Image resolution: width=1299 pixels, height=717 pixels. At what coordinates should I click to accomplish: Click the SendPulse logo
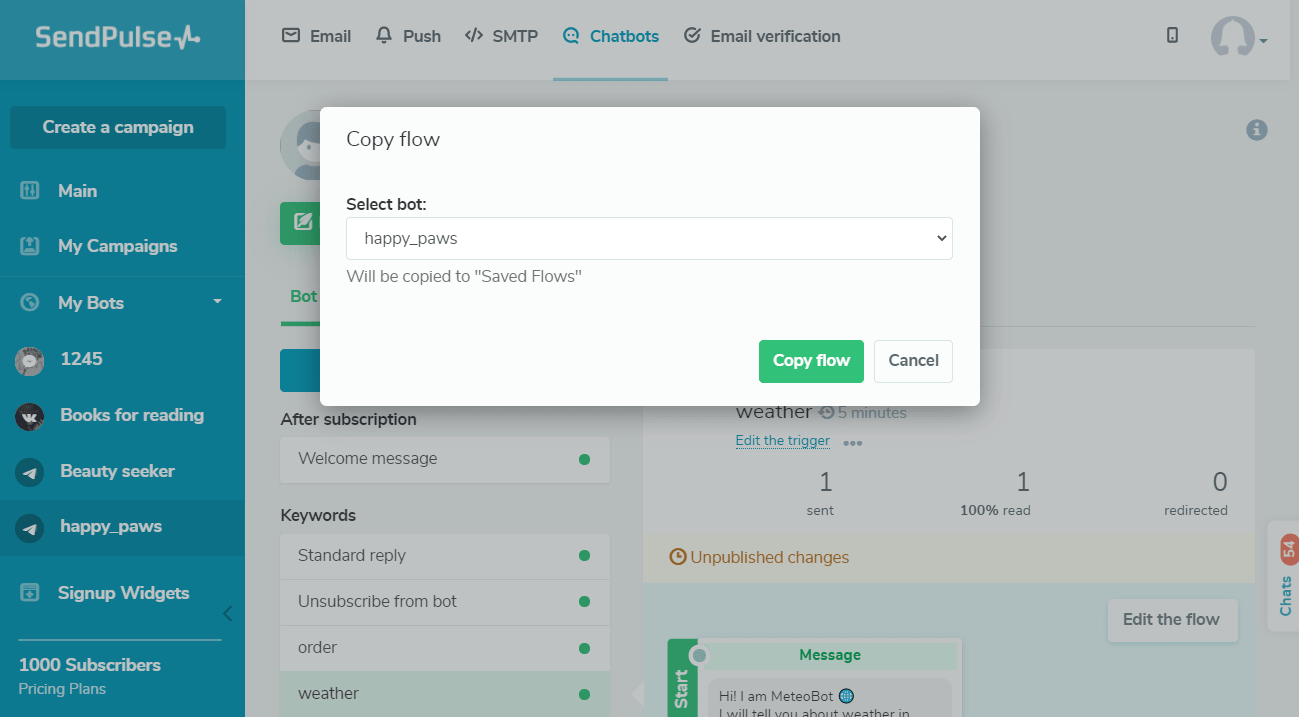[x=118, y=37]
